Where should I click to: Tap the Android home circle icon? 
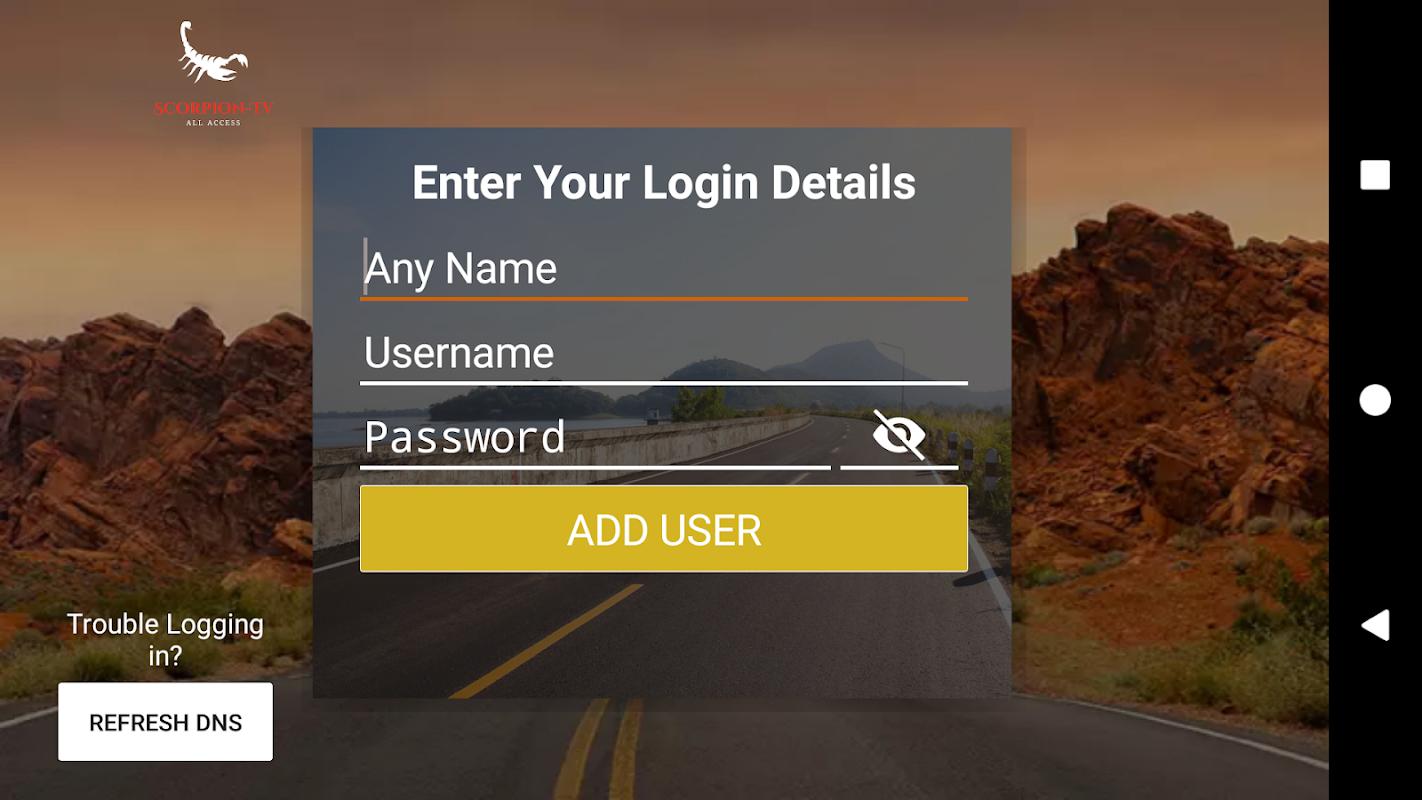(1375, 400)
